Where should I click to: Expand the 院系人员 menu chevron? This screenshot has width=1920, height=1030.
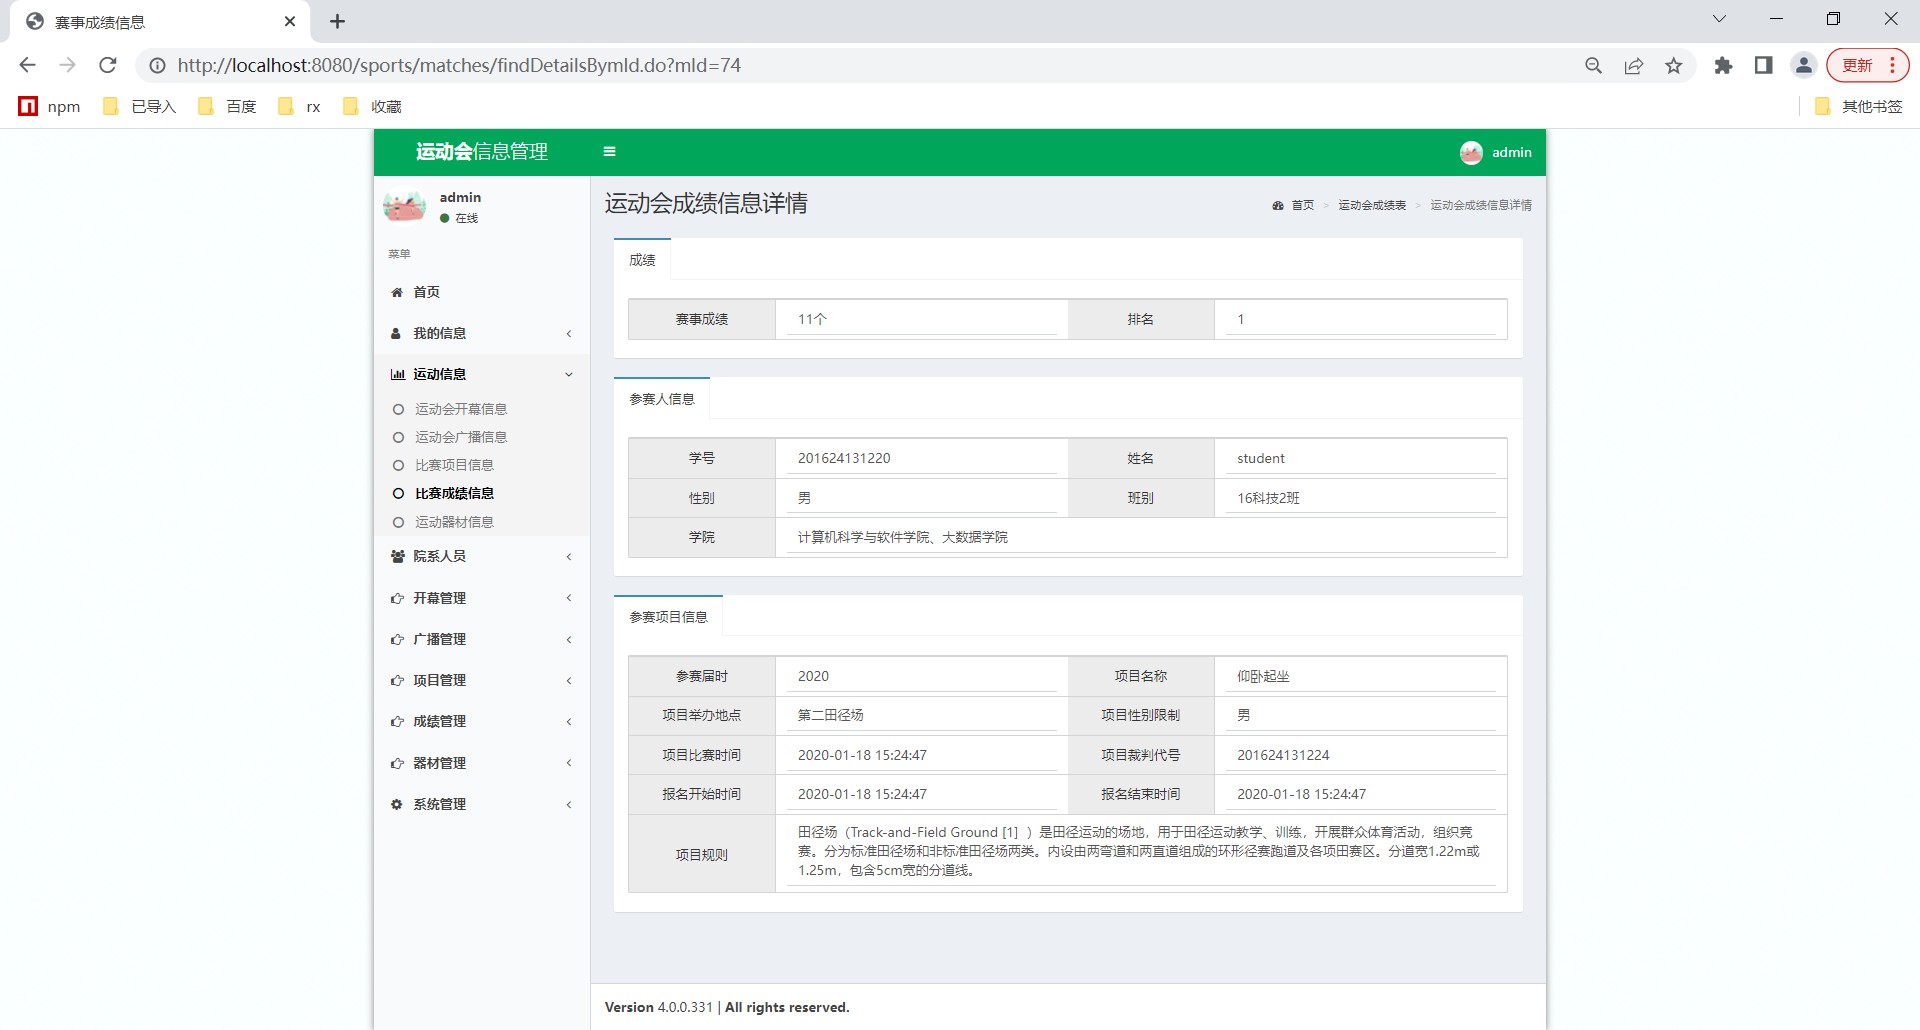pyautogui.click(x=569, y=556)
